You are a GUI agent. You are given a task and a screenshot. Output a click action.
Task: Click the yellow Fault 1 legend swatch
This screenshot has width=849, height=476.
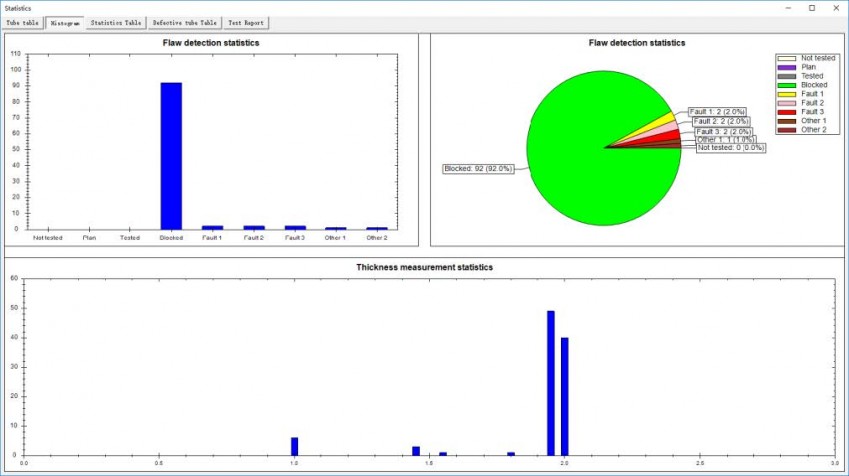pyautogui.click(x=788, y=94)
